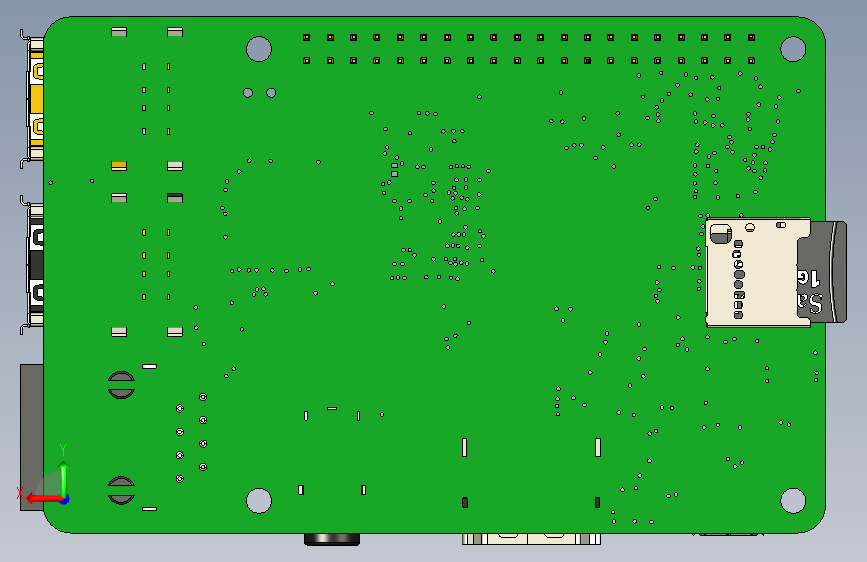Select the mounting hole nearest the axis triad
Image resolution: width=867 pixels, height=562 pixels.
pos(259,501)
